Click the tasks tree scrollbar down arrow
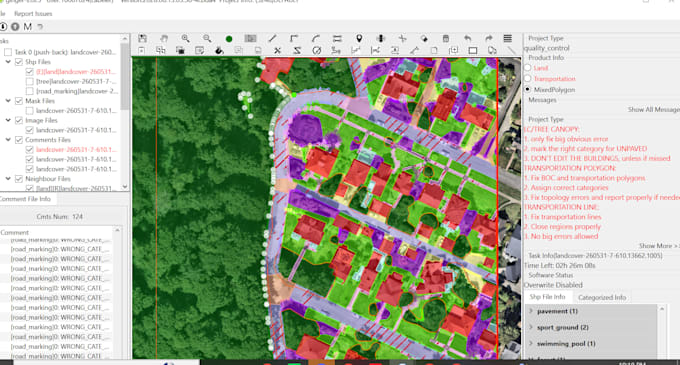Viewport: 680px width, 365px height. click(x=125, y=187)
